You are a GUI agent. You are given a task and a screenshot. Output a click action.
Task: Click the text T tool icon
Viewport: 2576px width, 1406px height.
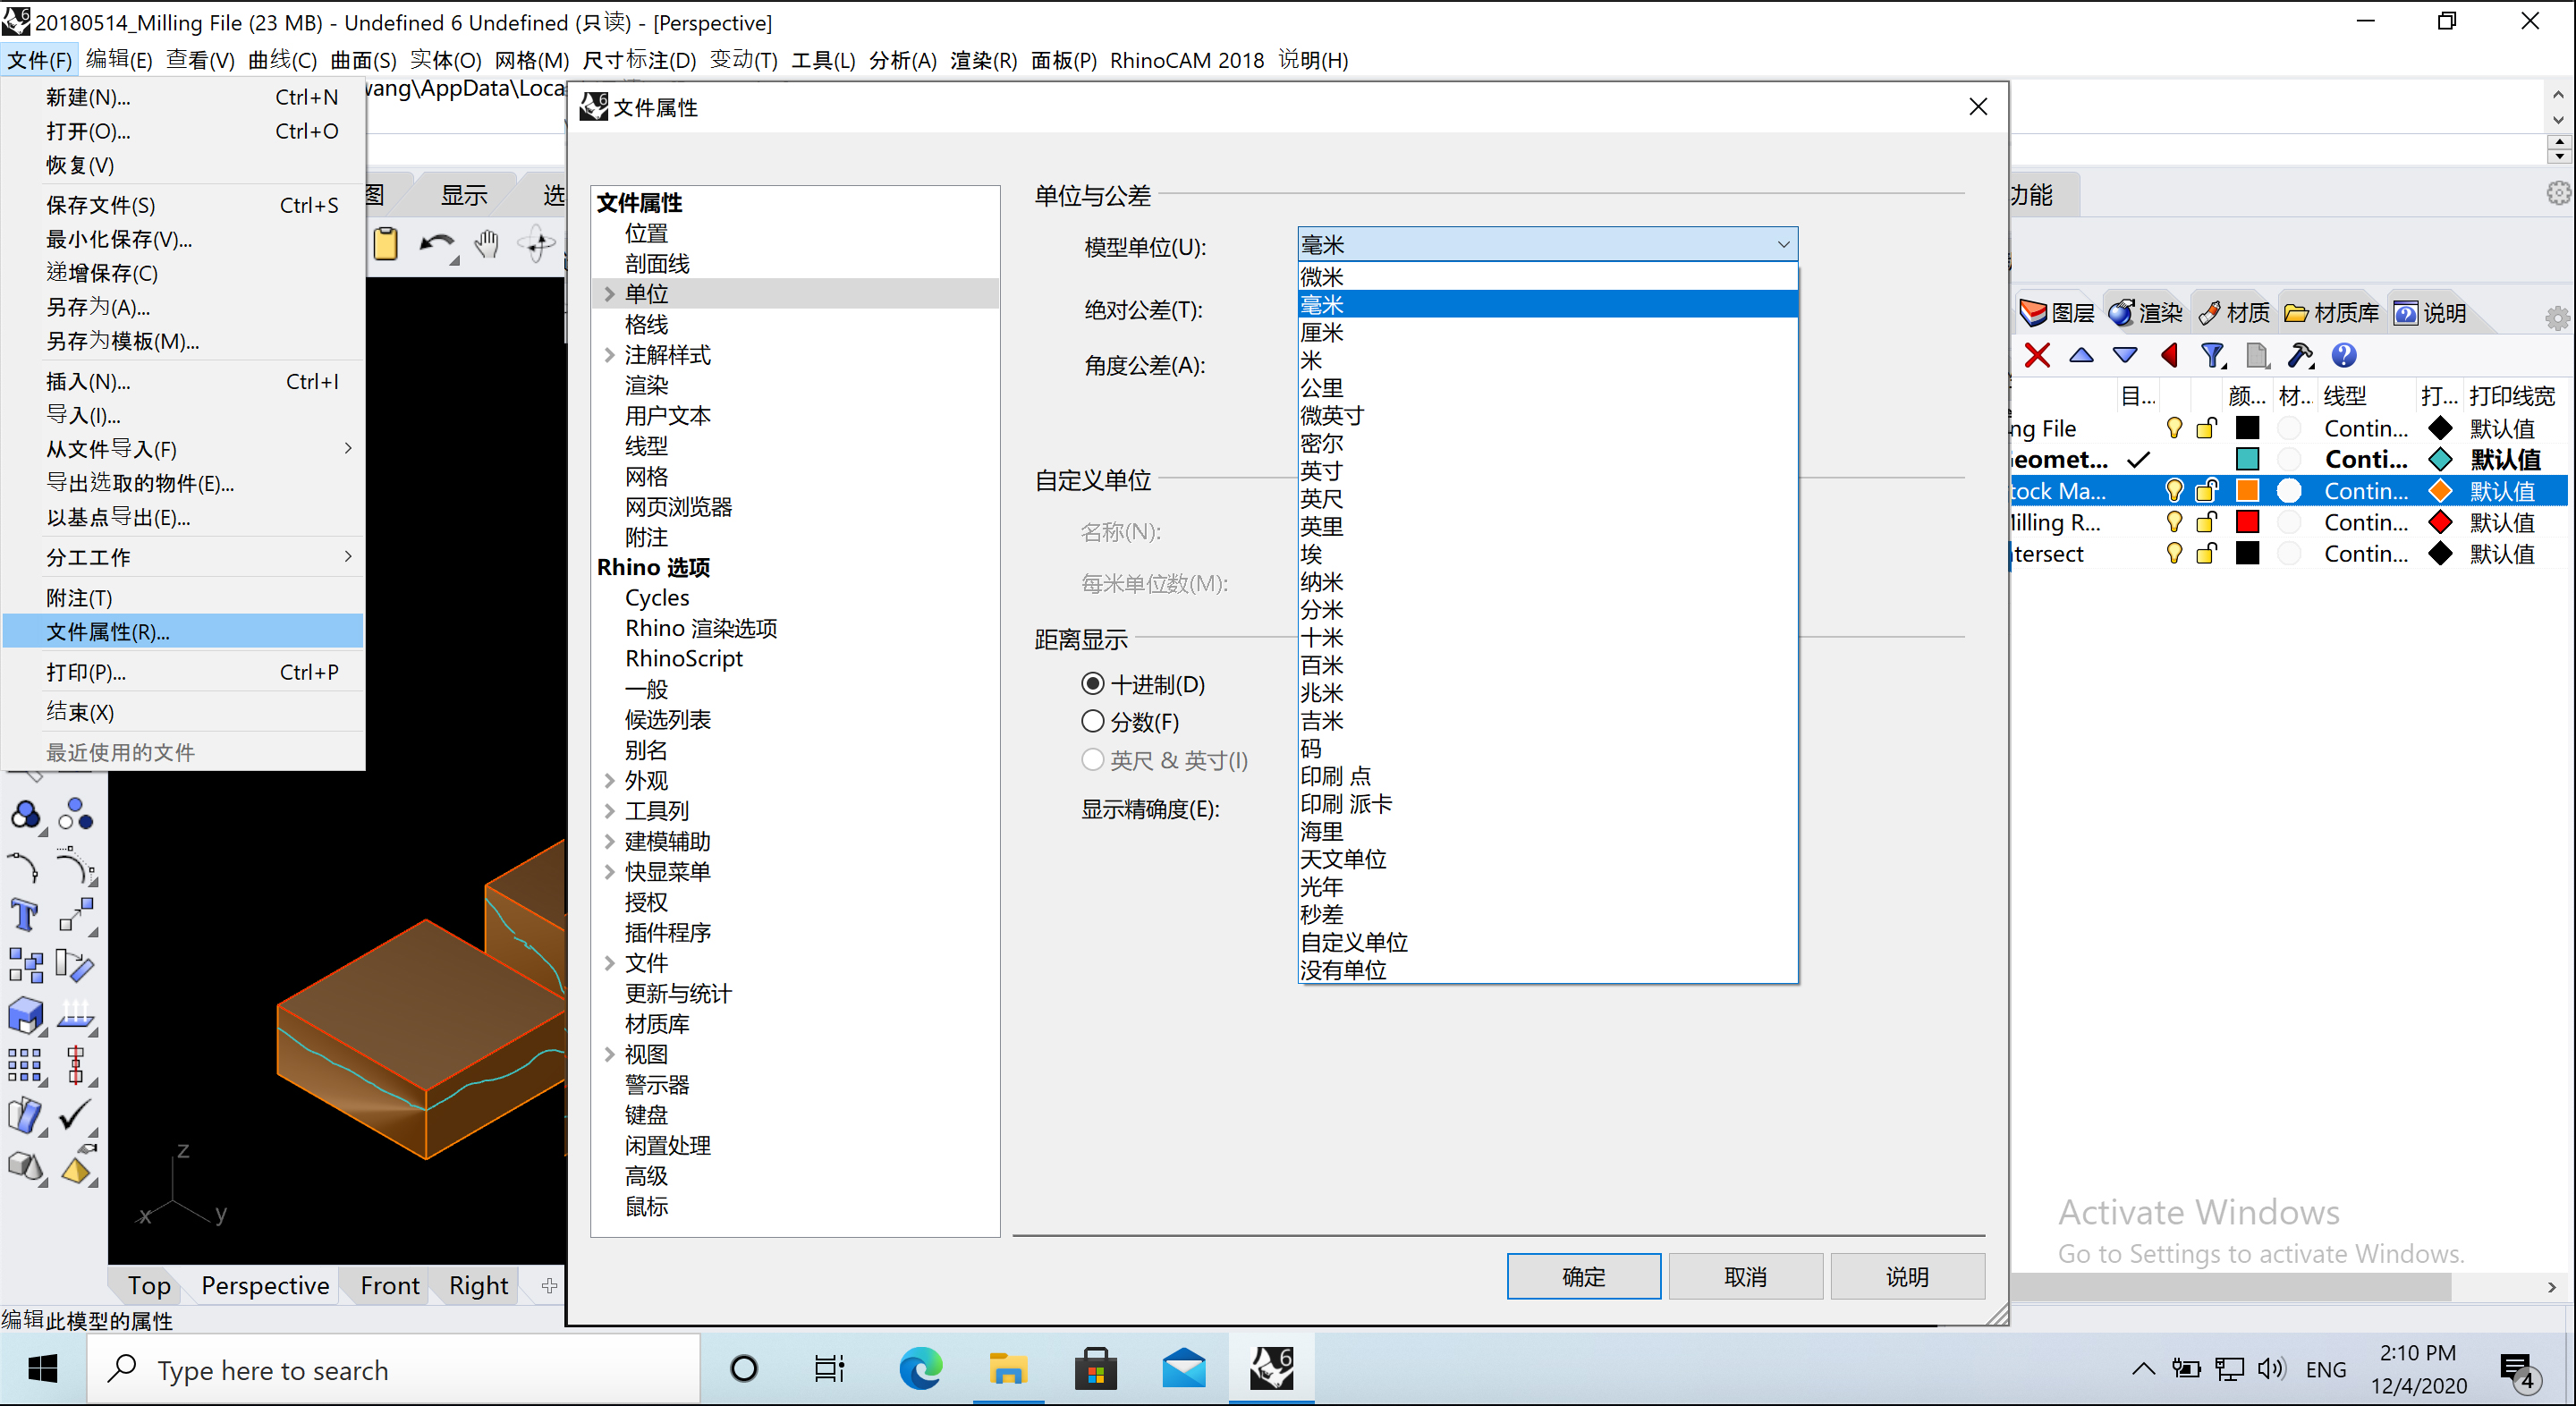[x=24, y=915]
